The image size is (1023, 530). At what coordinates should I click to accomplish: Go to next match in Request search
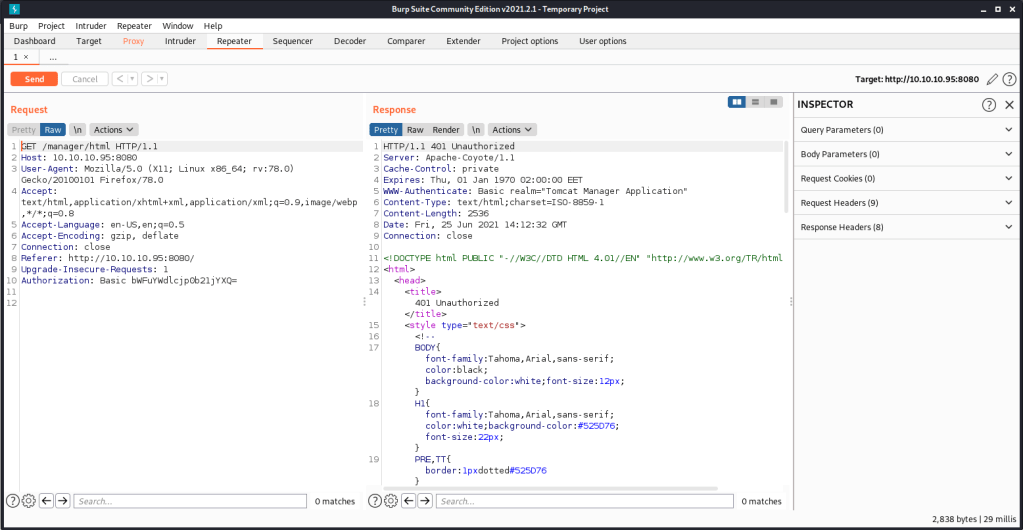point(62,501)
